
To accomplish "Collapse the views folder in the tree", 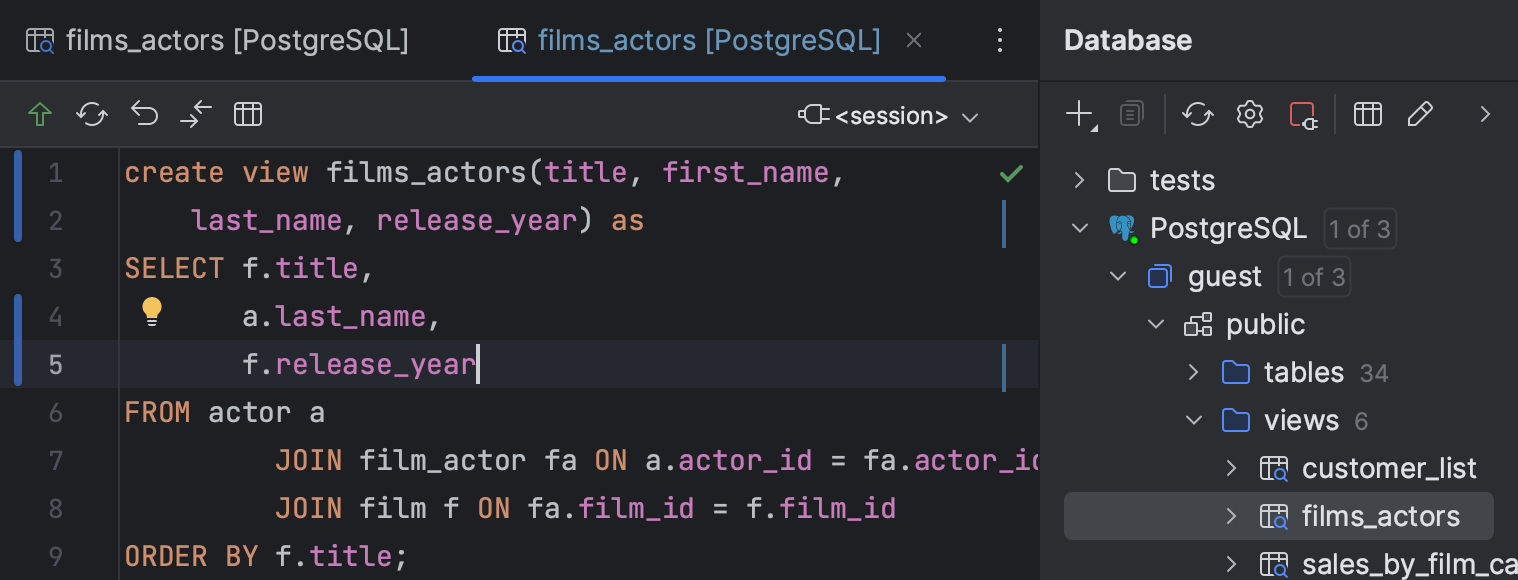I will coord(1194,420).
